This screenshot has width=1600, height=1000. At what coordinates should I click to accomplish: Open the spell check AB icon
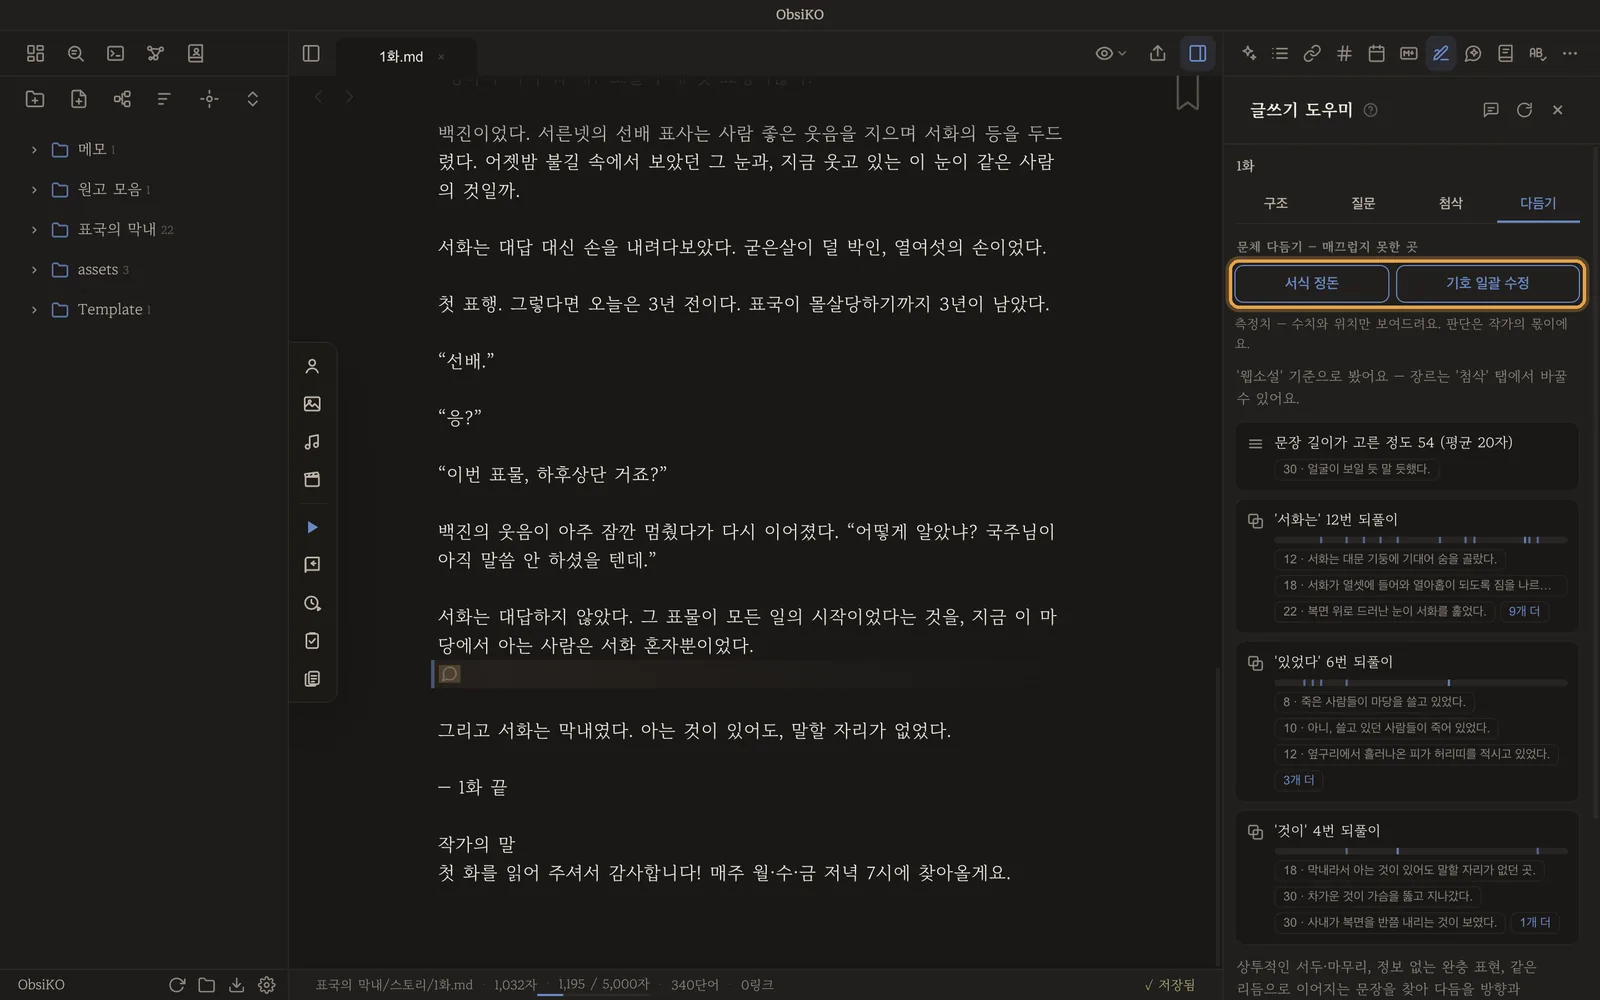(x=1537, y=54)
